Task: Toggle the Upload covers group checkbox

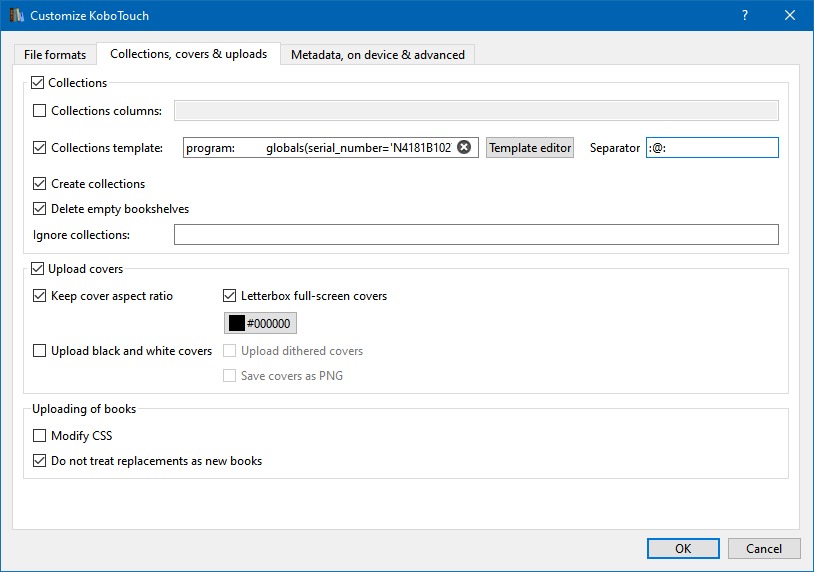Action: coord(38,269)
